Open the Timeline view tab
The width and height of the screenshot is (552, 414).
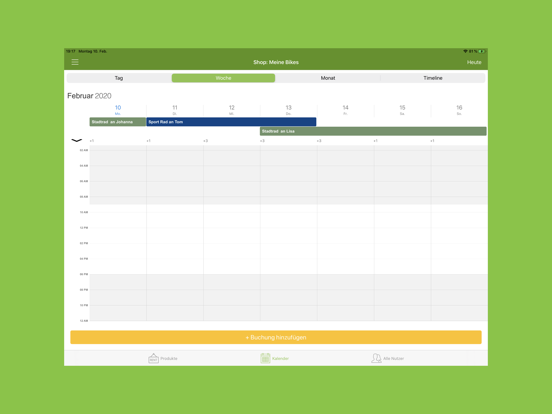[x=433, y=78]
